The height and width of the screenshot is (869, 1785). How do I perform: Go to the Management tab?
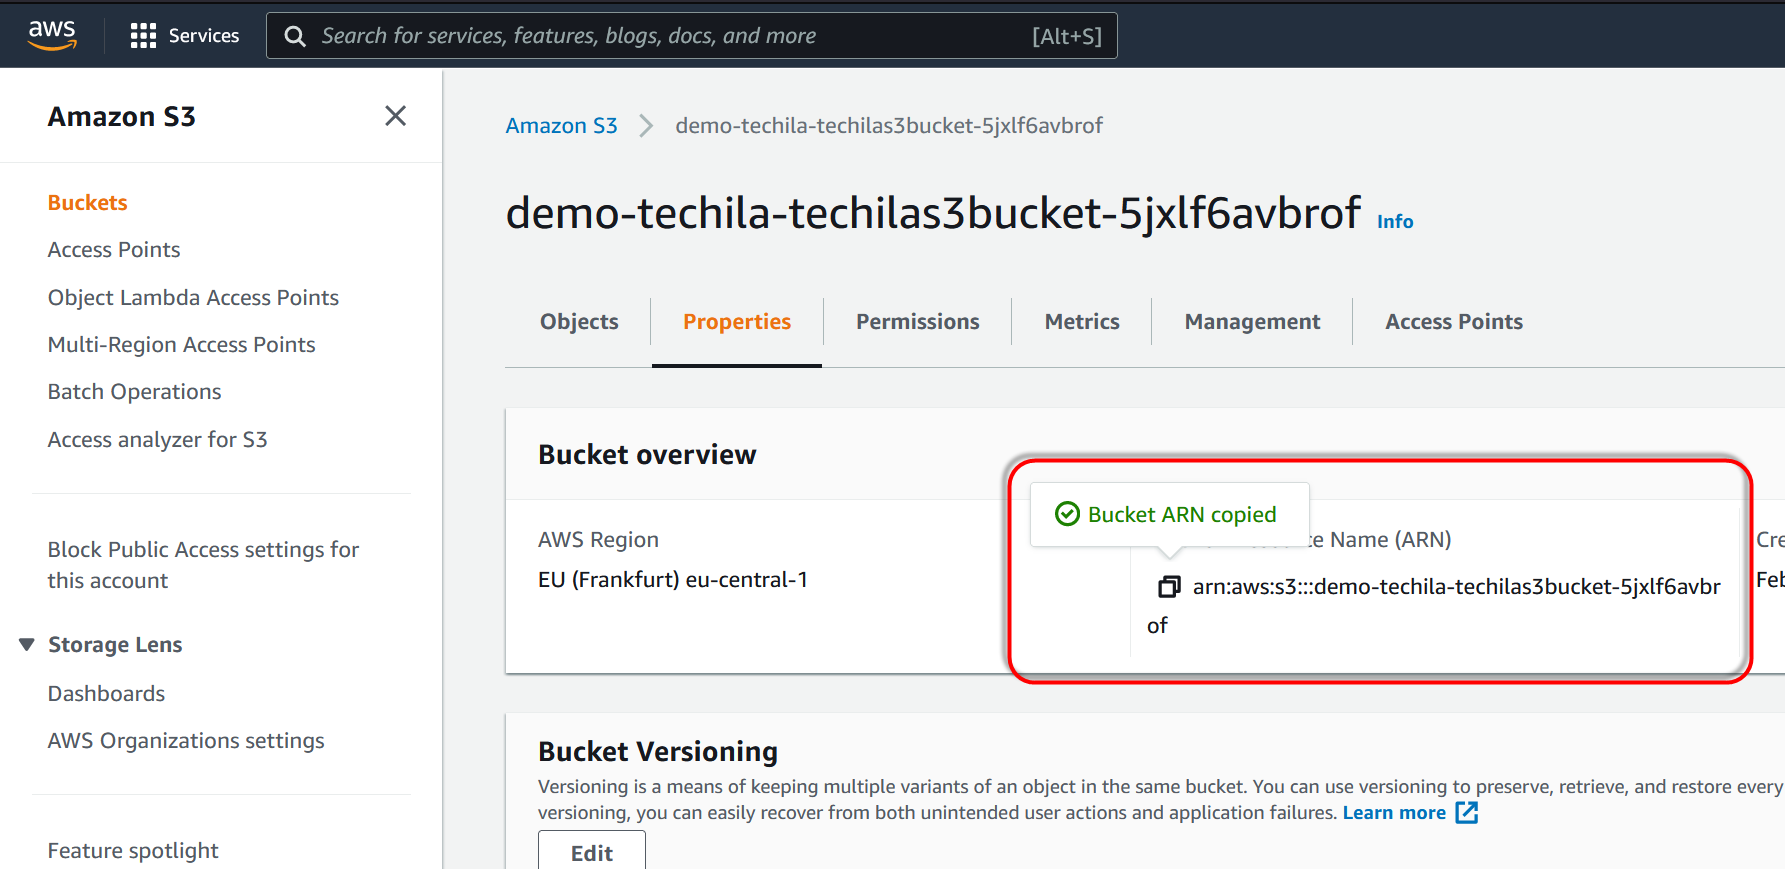coord(1252,322)
